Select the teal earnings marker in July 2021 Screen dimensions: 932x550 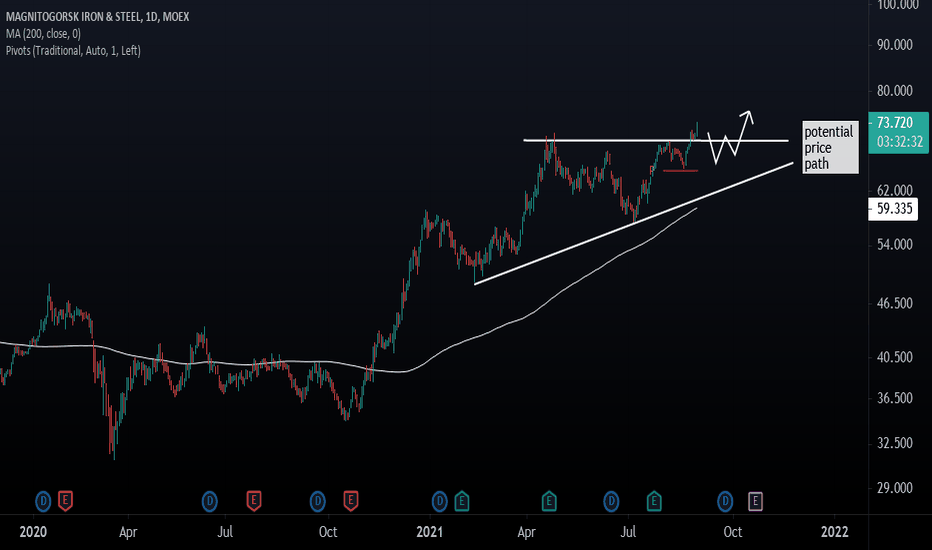pyautogui.click(x=654, y=501)
